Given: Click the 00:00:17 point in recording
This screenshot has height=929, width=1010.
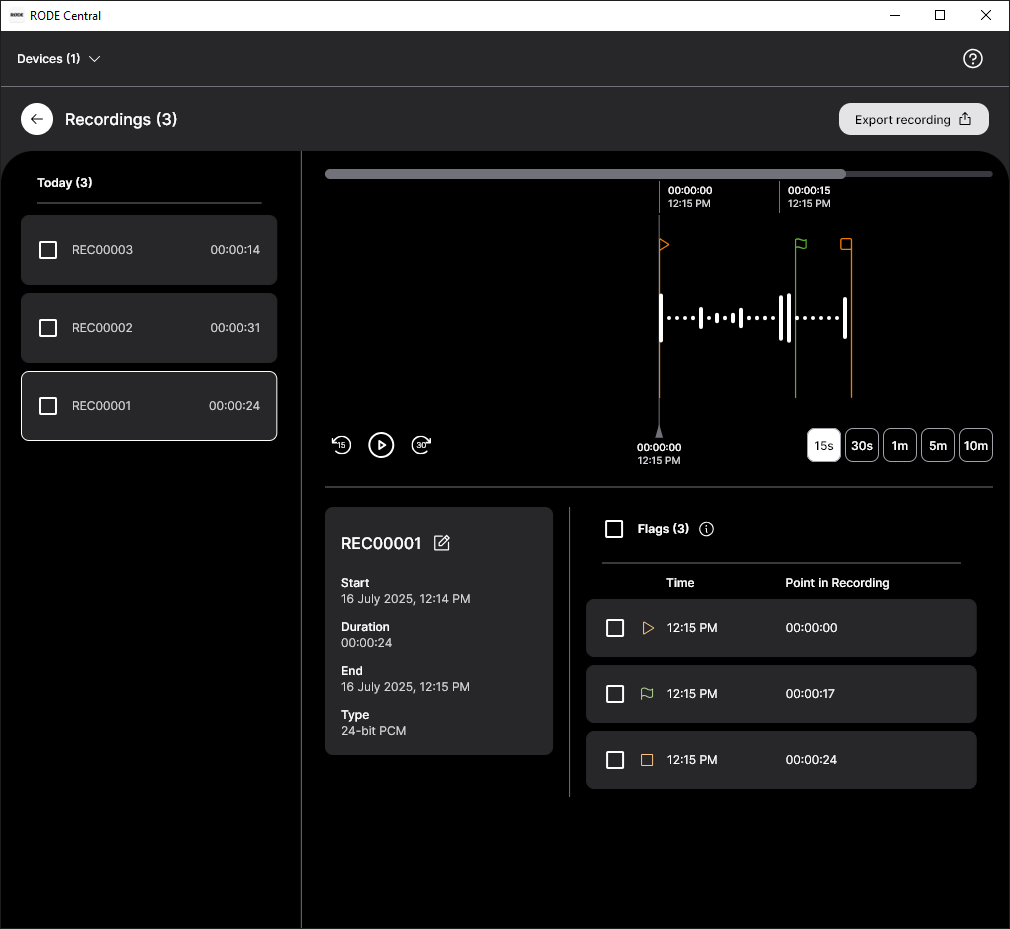Looking at the screenshot, I should (x=810, y=694).
